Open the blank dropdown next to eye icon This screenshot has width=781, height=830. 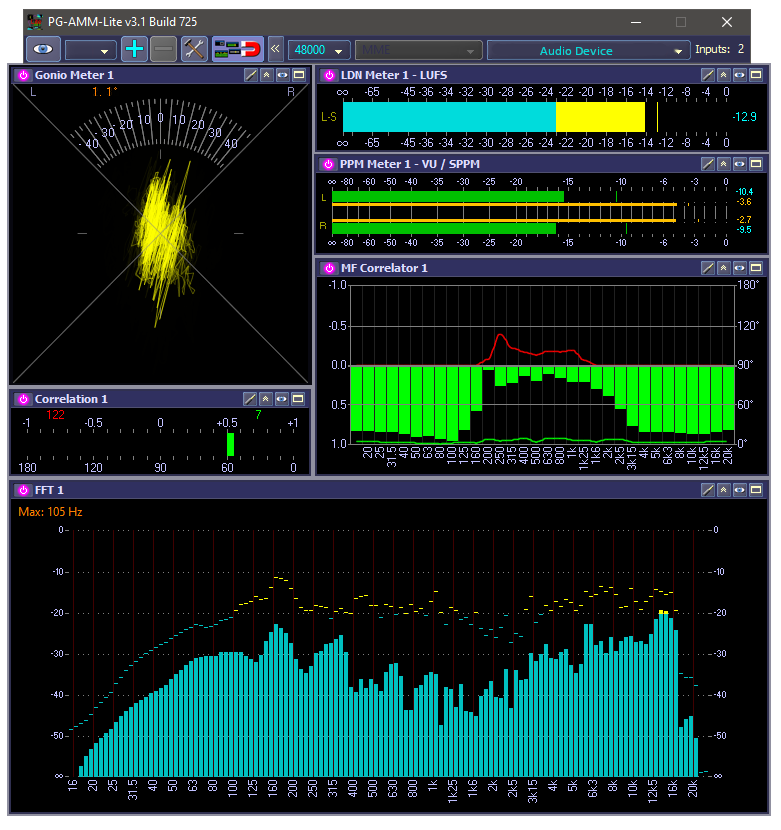tap(90, 50)
